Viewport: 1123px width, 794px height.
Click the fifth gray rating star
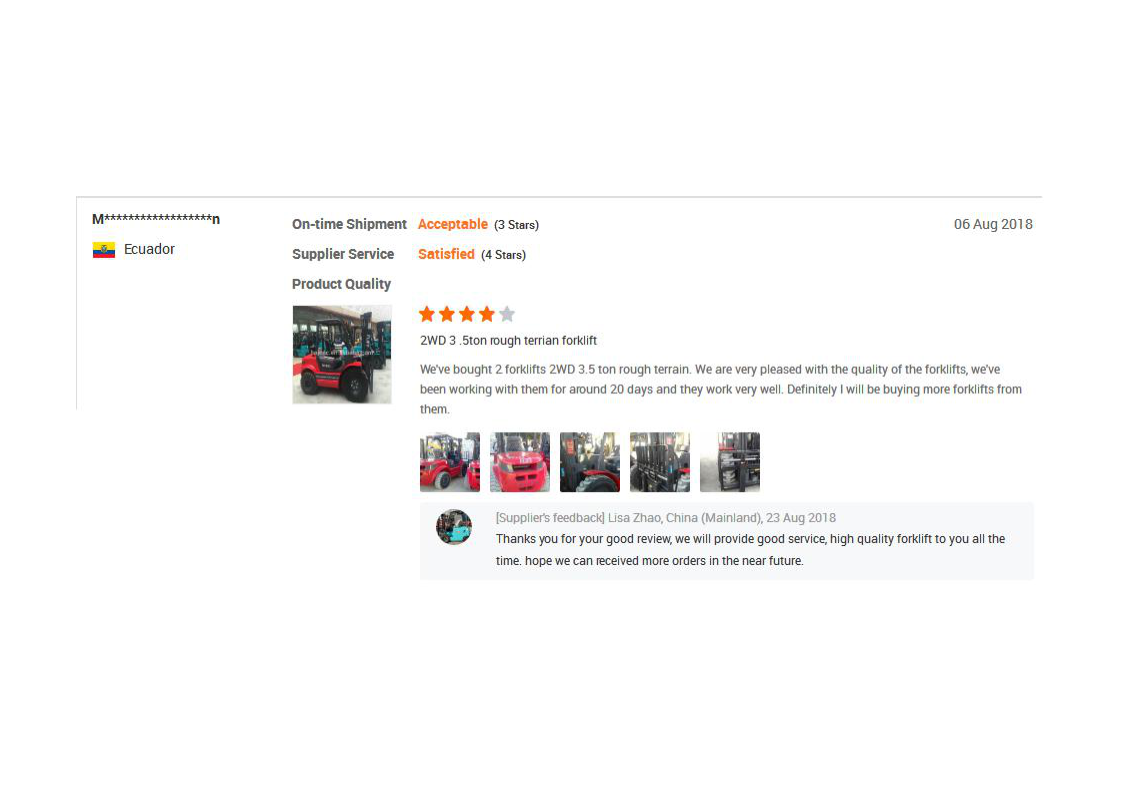click(x=507, y=314)
